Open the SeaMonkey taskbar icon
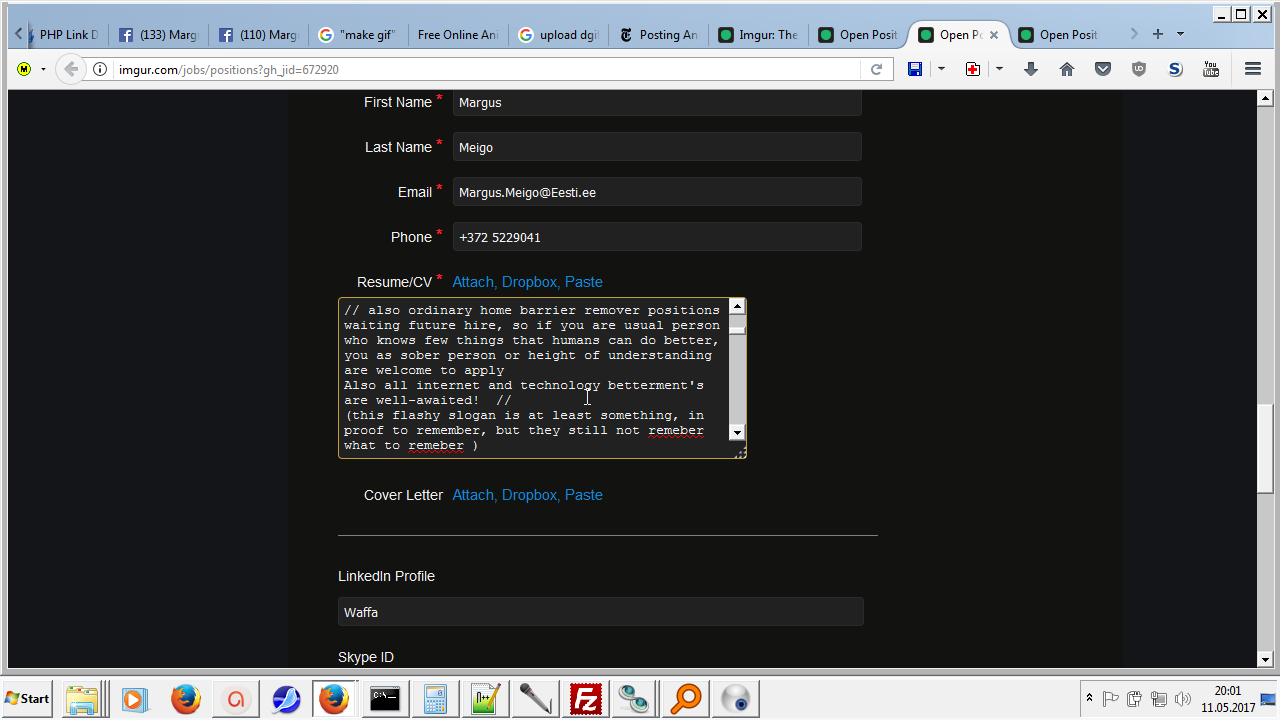1280x720 pixels. coord(286,699)
